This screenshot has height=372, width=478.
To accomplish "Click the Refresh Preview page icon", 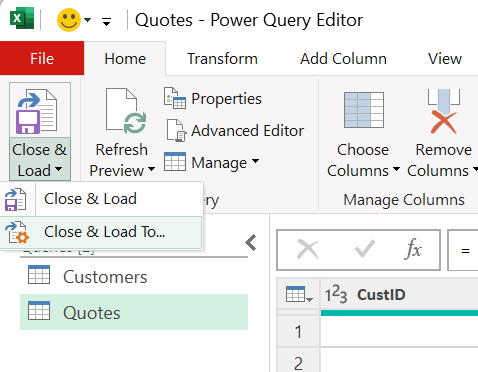I will [x=126, y=111].
